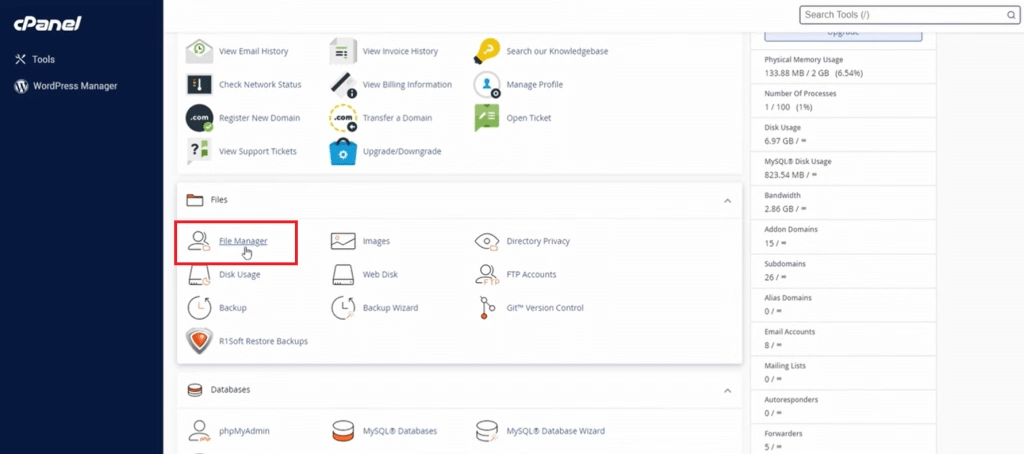
Task: Open the File Manager icon
Action: [199, 241]
